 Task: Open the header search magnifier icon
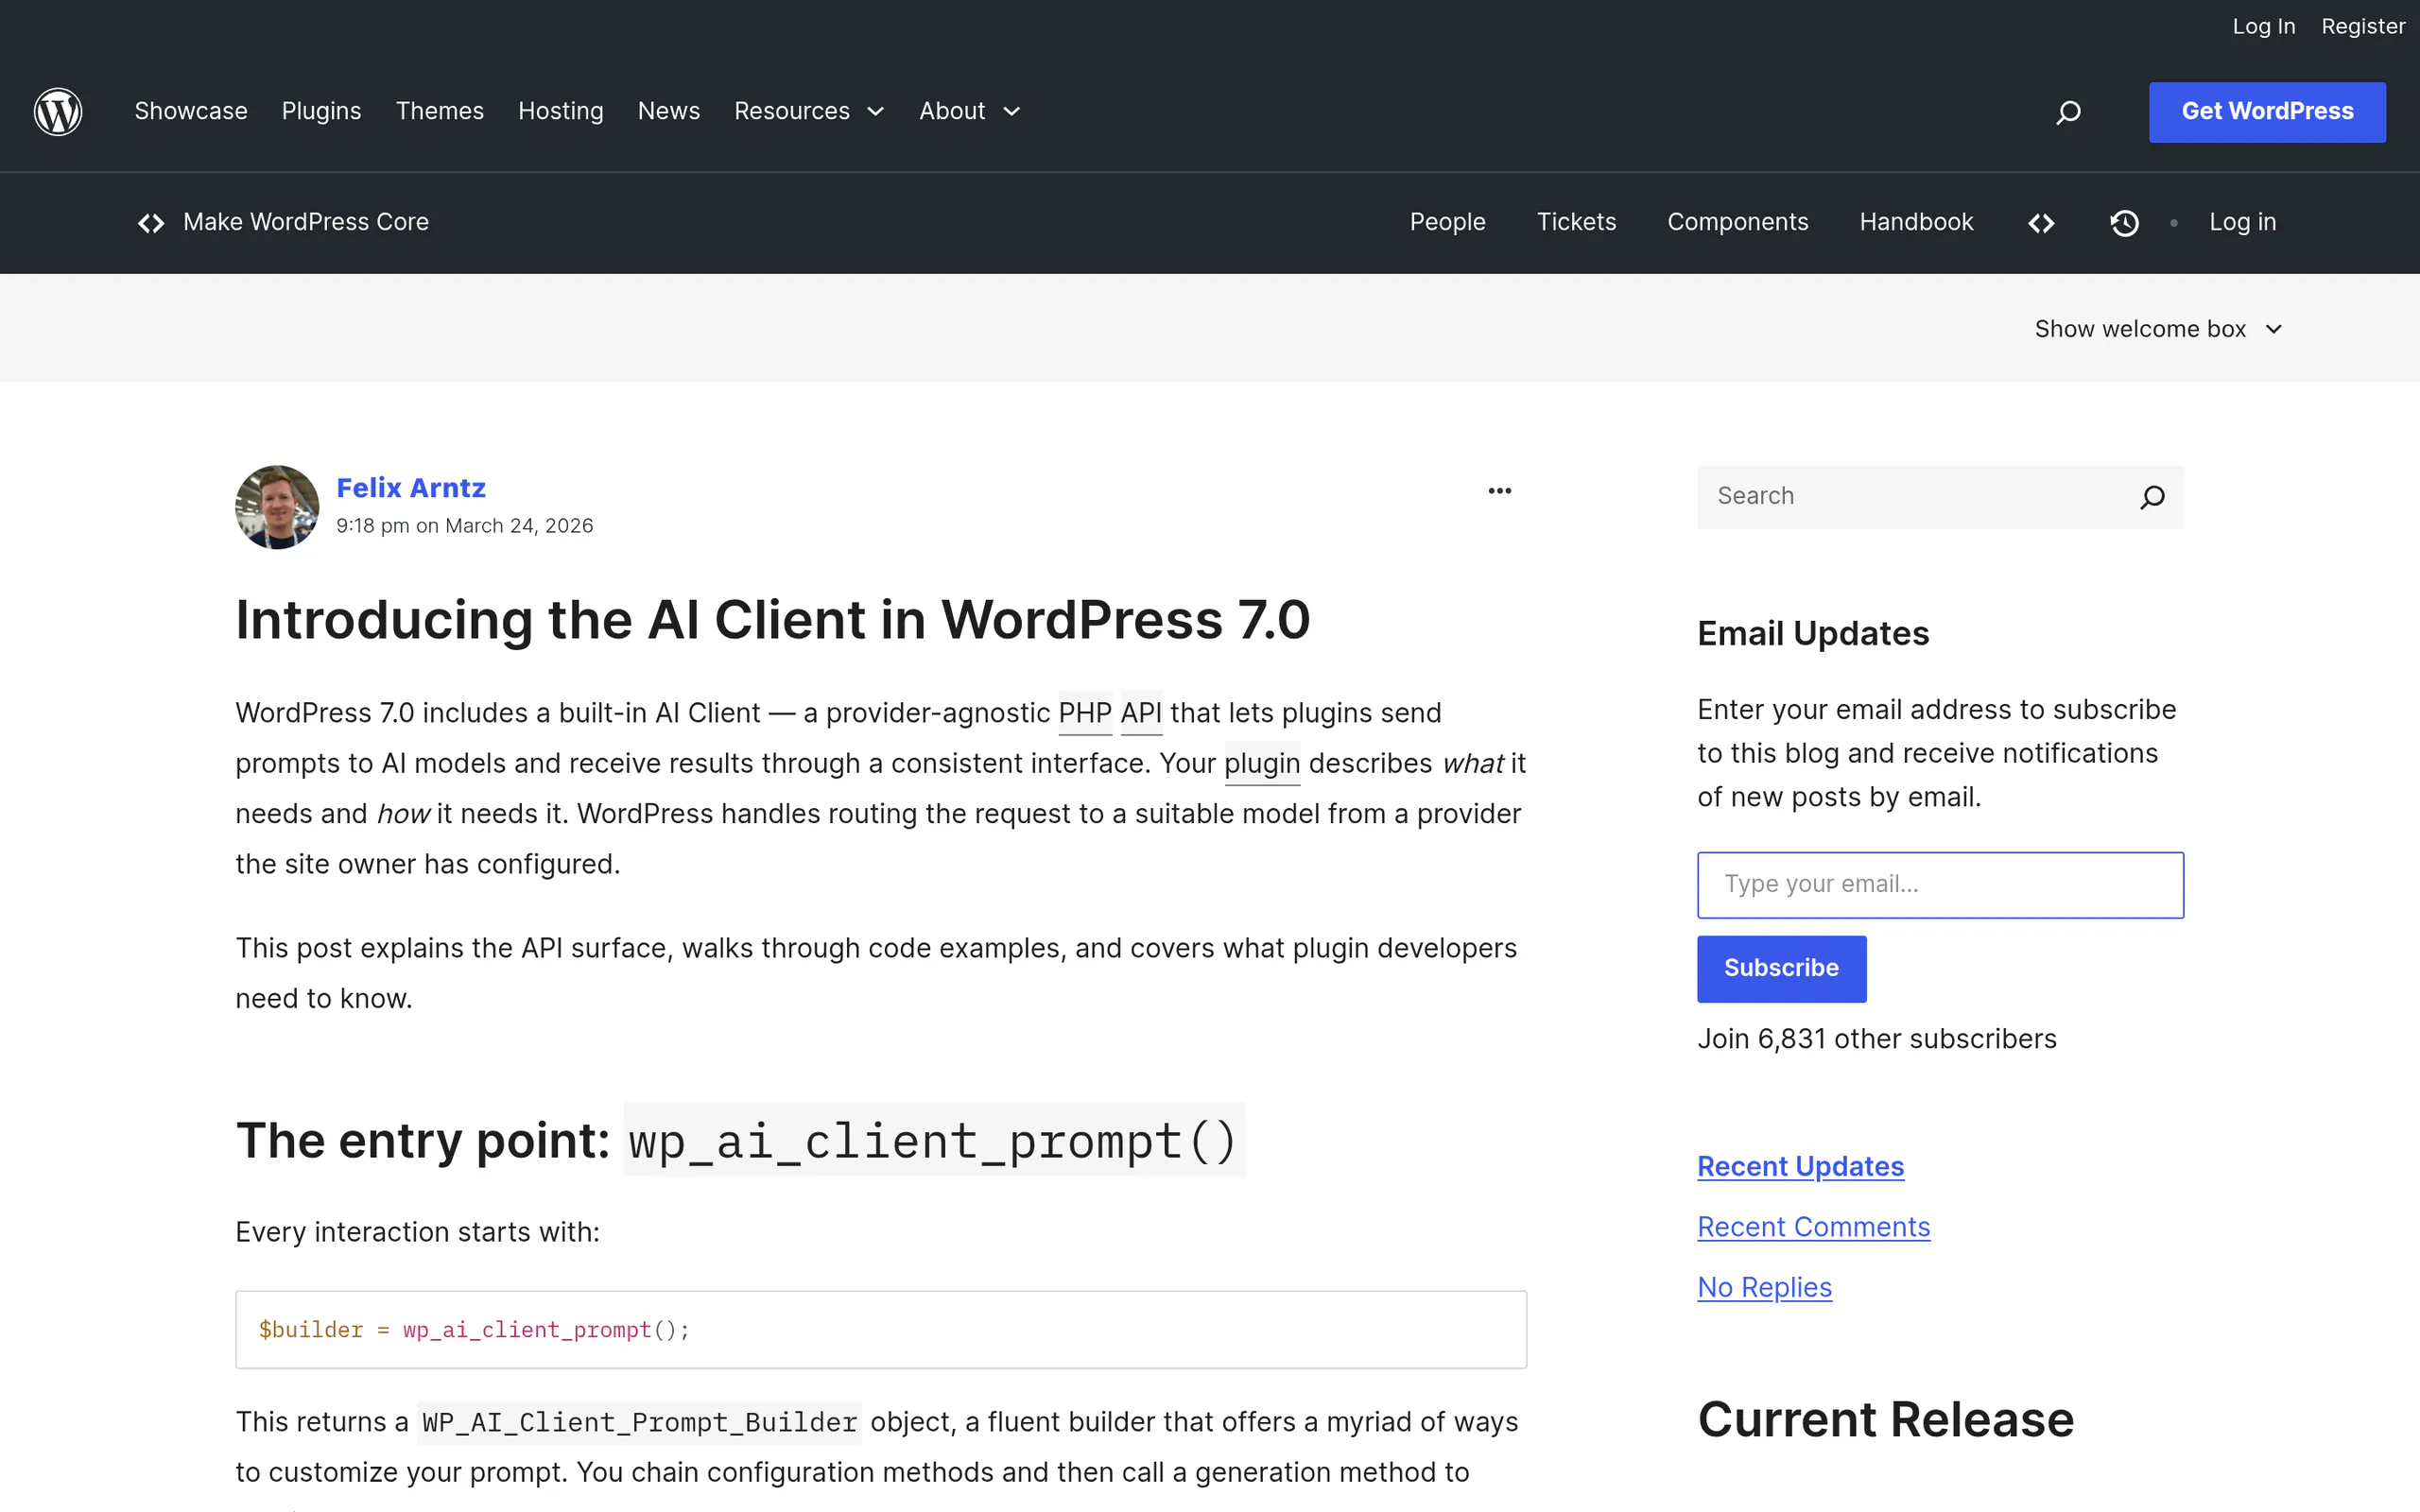point(2068,112)
